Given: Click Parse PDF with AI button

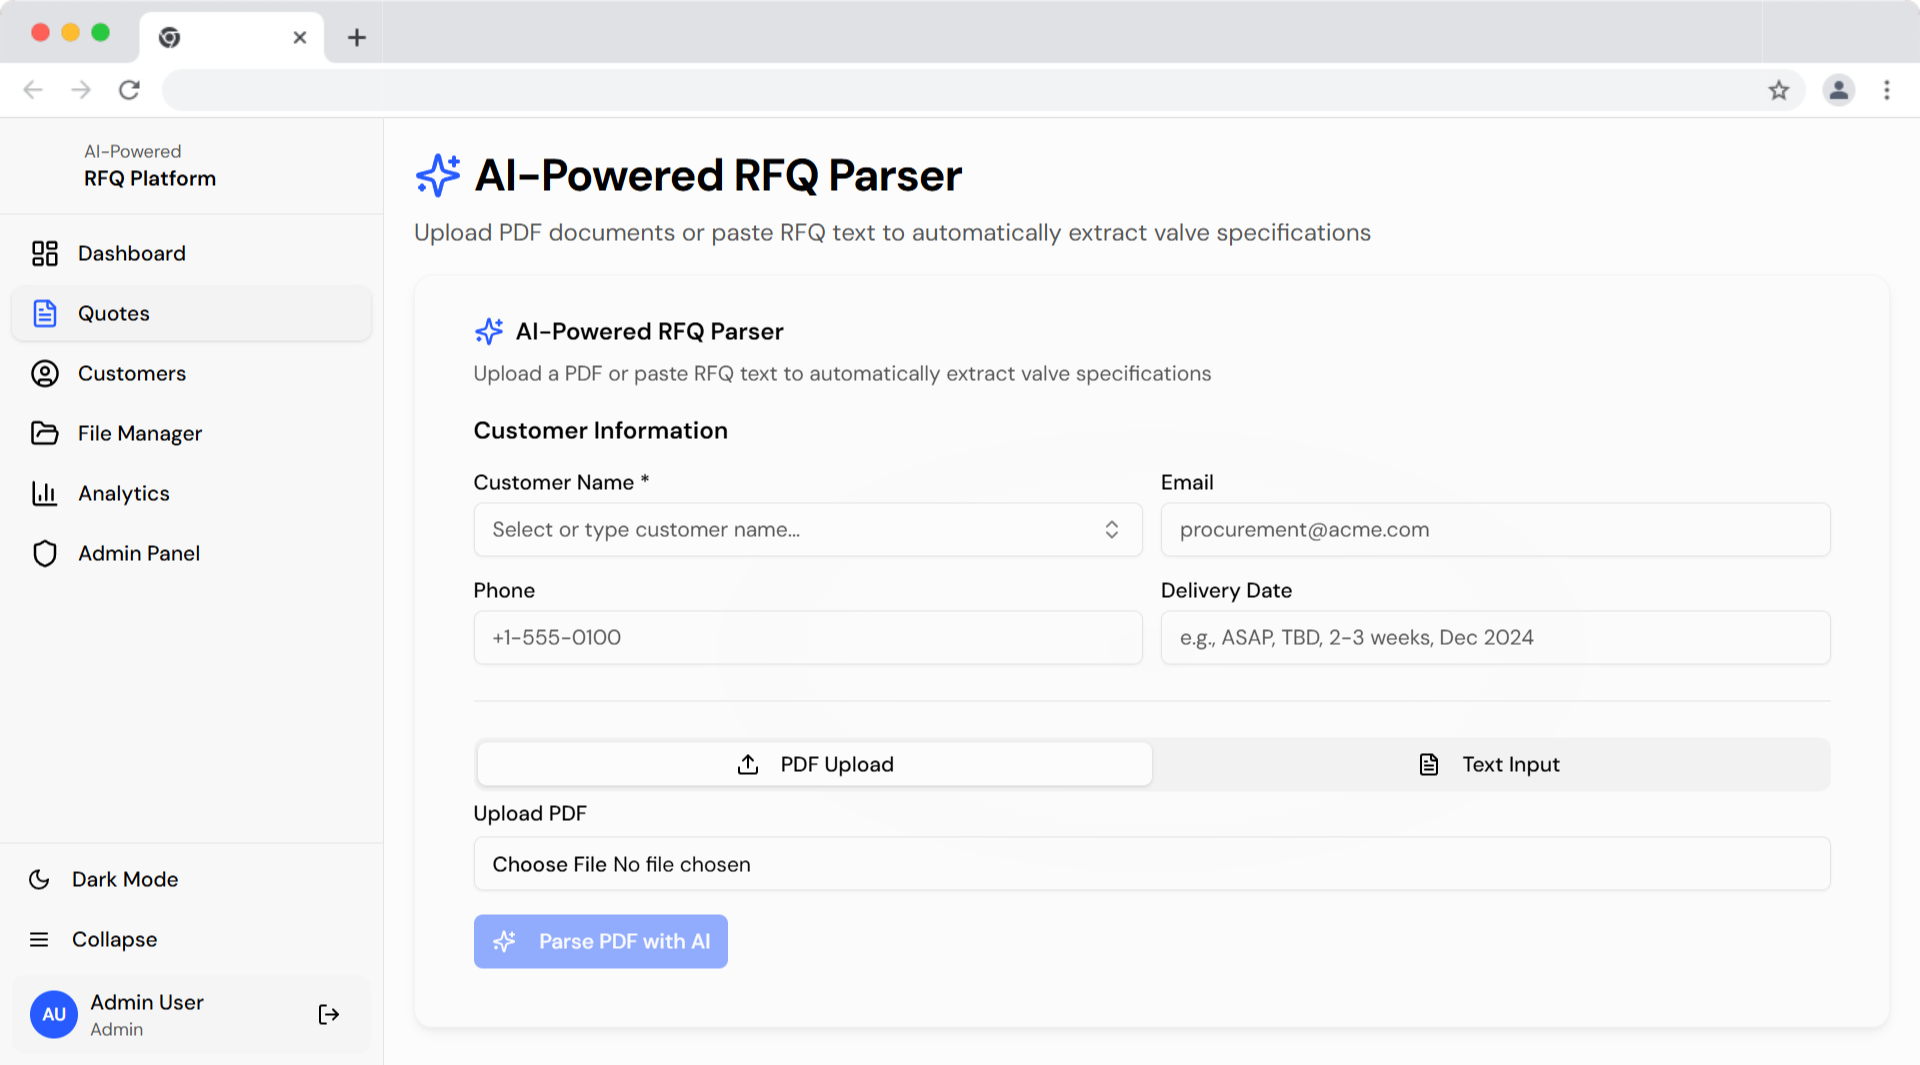Looking at the screenshot, I should click(601, 941).
